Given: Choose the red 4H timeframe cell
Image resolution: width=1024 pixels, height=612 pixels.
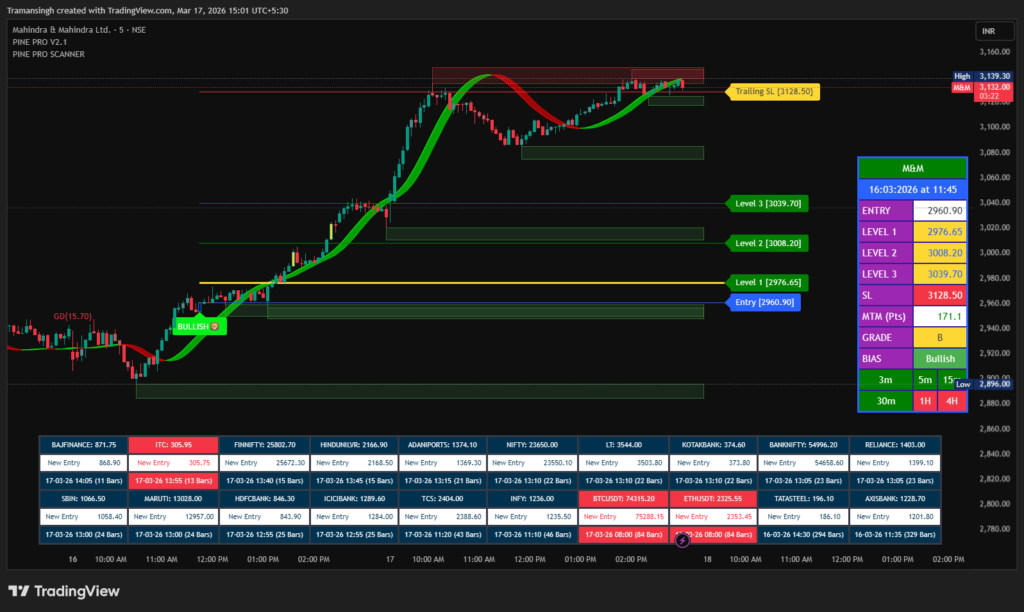Looking at the screenshot, I should point(952,401).
